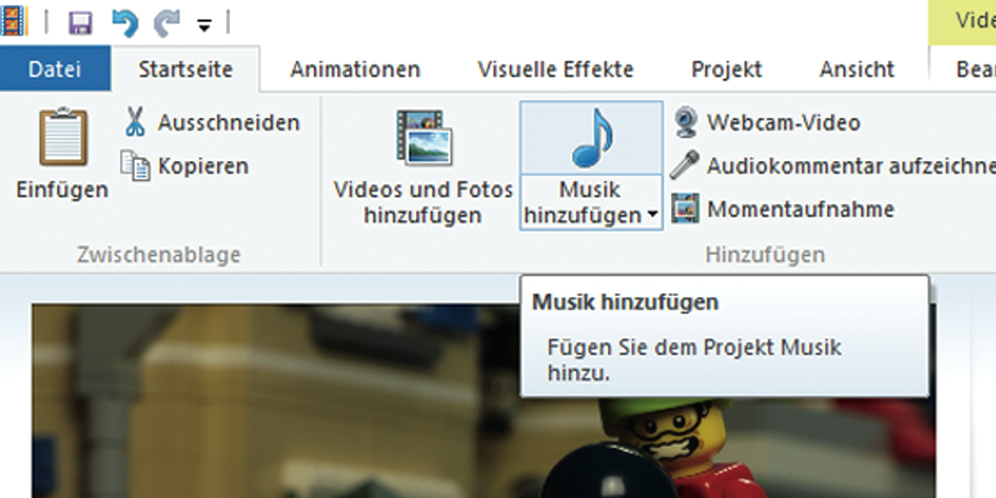Go to the Projekt tab
The height and width of the screenshot is (498, 996).
[x=726, y=70]
